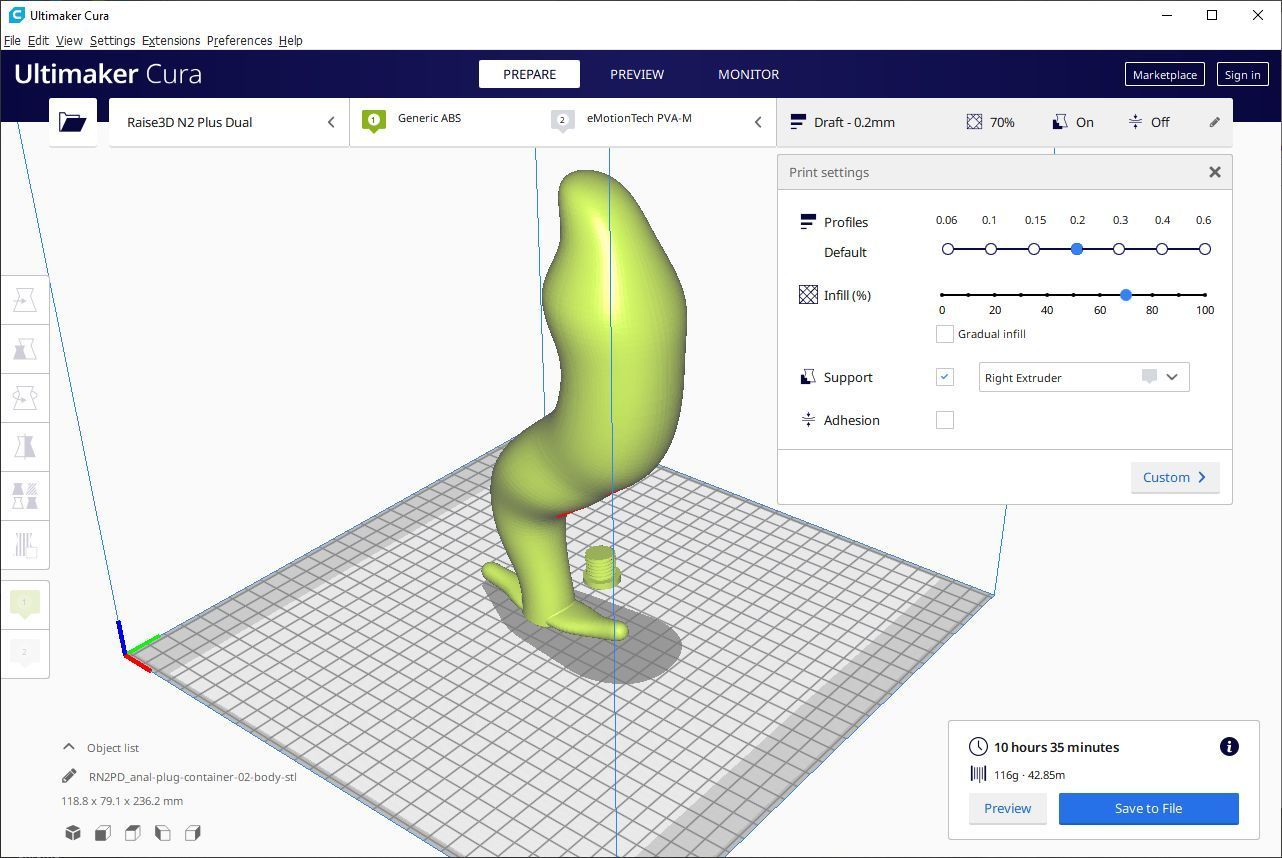
Task: Uncheck the Support checkbox
Action: [945, 377]
